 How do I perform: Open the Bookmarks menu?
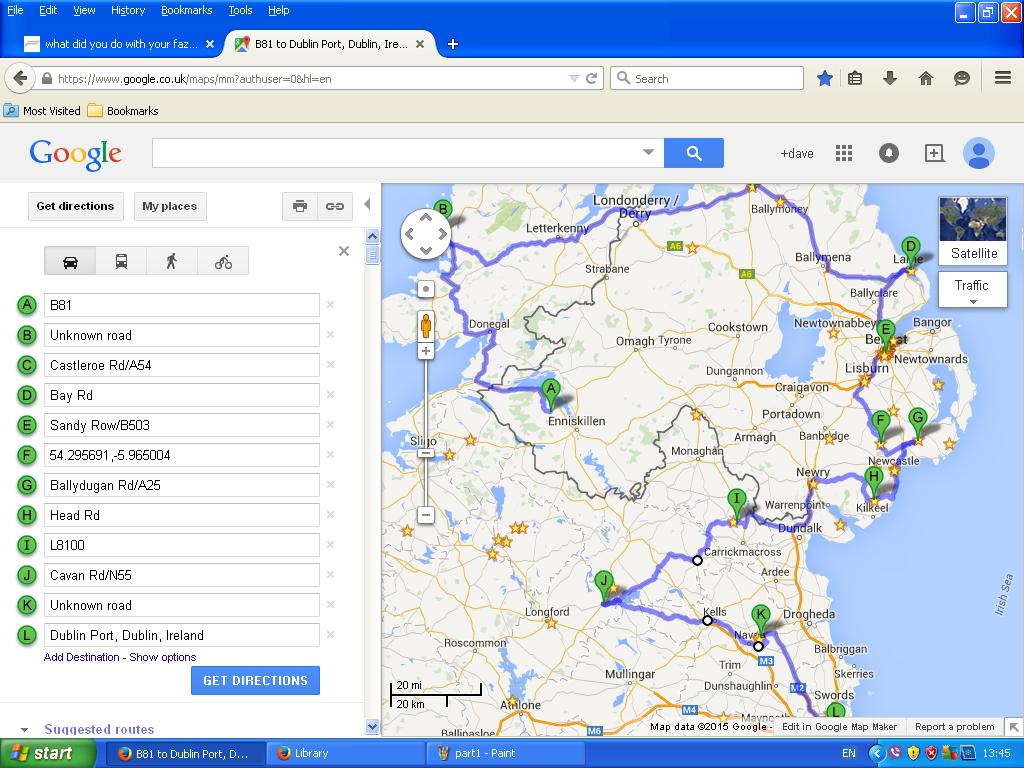pos(186,10)
